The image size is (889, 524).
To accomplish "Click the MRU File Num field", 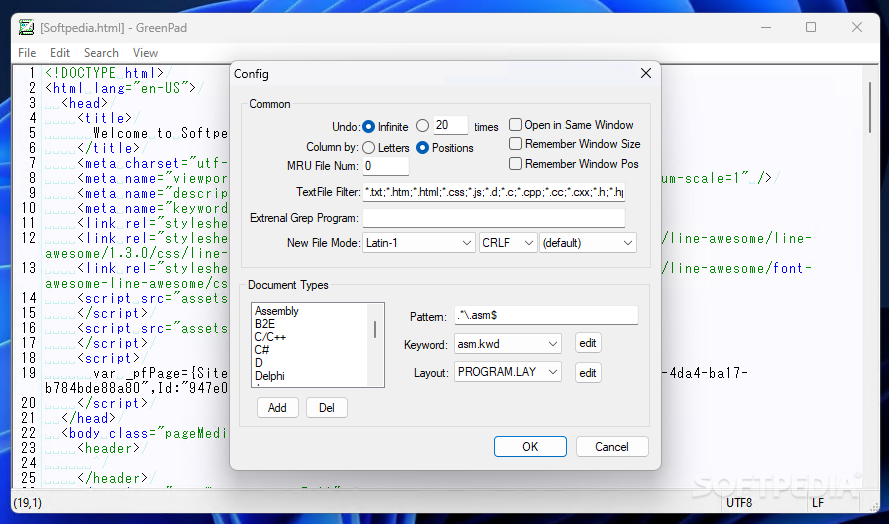I will point(386,166).
